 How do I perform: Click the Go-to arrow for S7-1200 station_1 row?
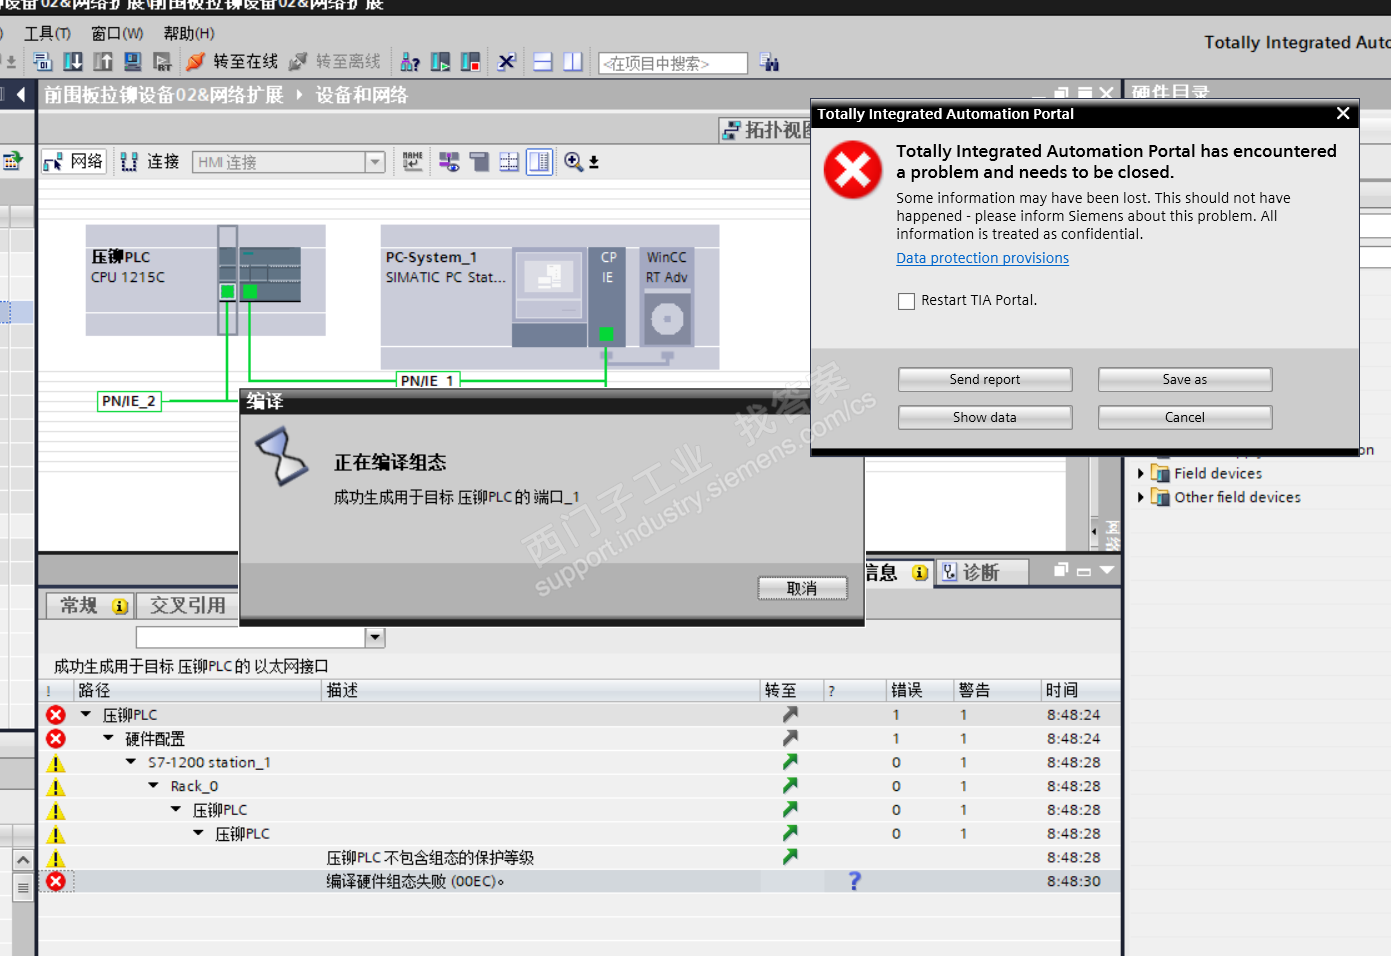point(790,762)
